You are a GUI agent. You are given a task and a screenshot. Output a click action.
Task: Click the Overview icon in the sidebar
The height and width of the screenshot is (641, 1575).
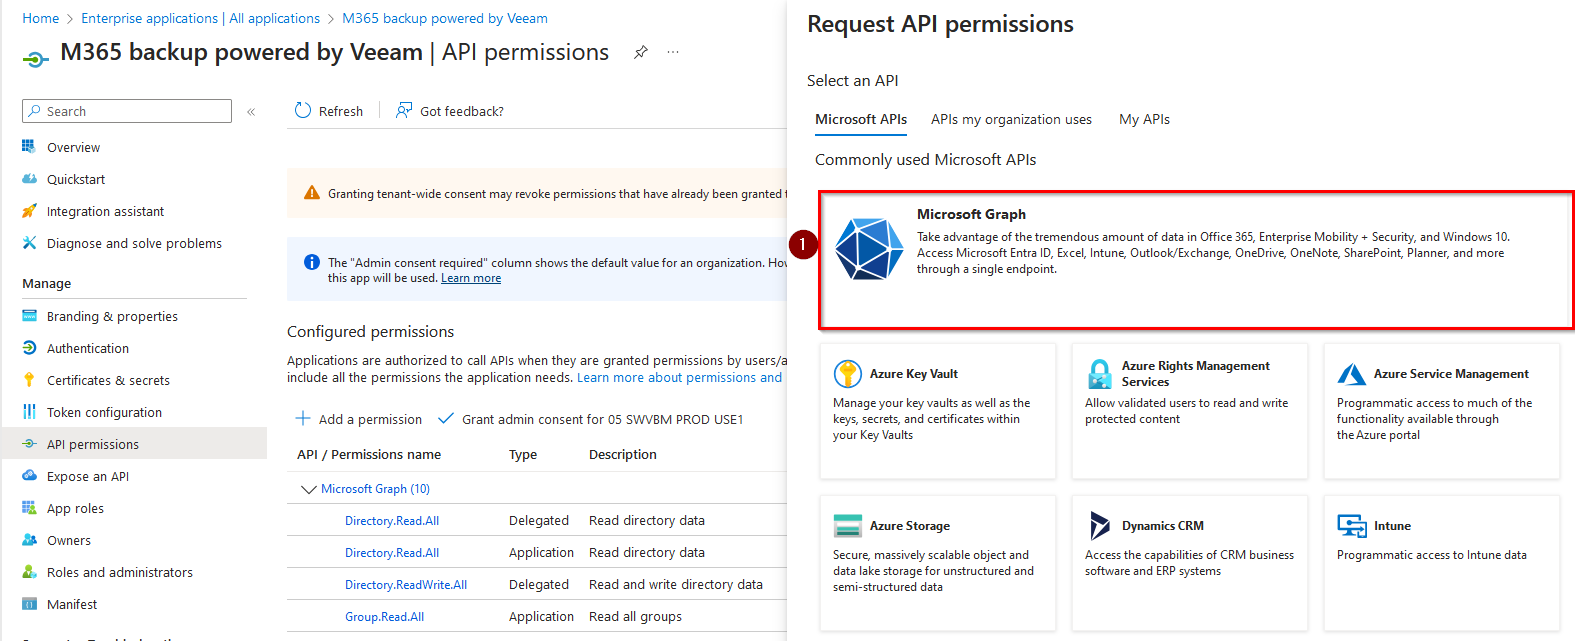[x=29, y=147]
